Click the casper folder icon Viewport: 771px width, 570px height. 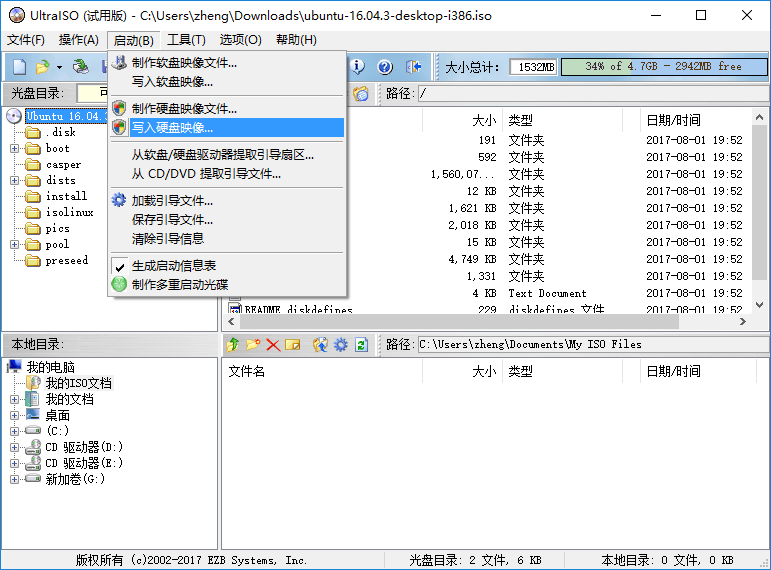(x=32, y=164)
